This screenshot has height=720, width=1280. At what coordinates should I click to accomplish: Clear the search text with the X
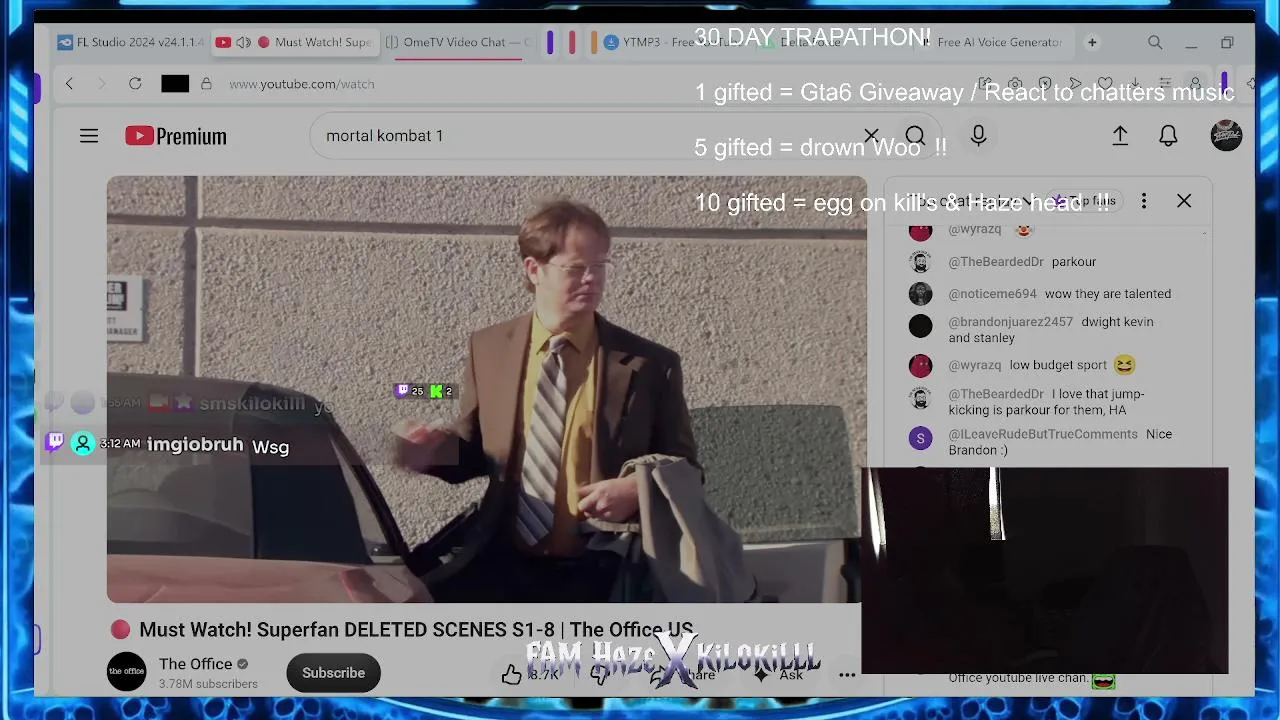click(x=871, y=136)
